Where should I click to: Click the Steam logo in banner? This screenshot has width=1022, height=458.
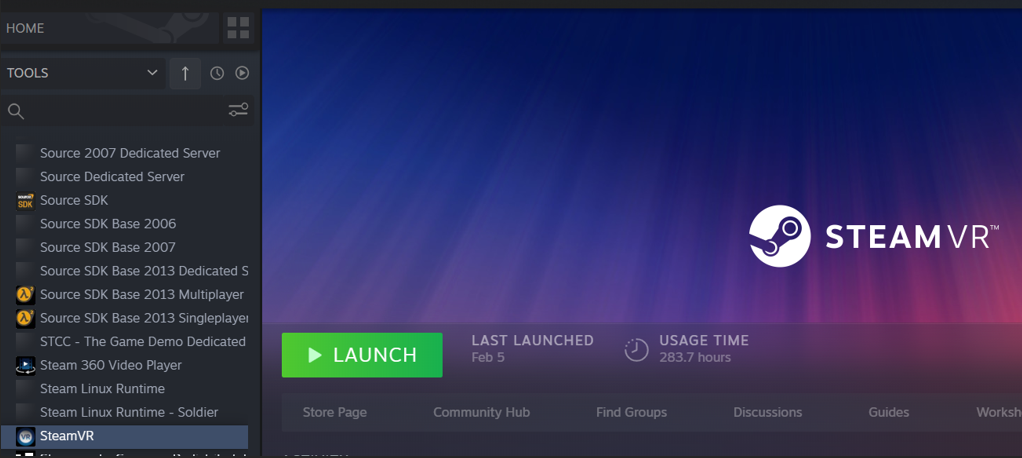(780, 236)
